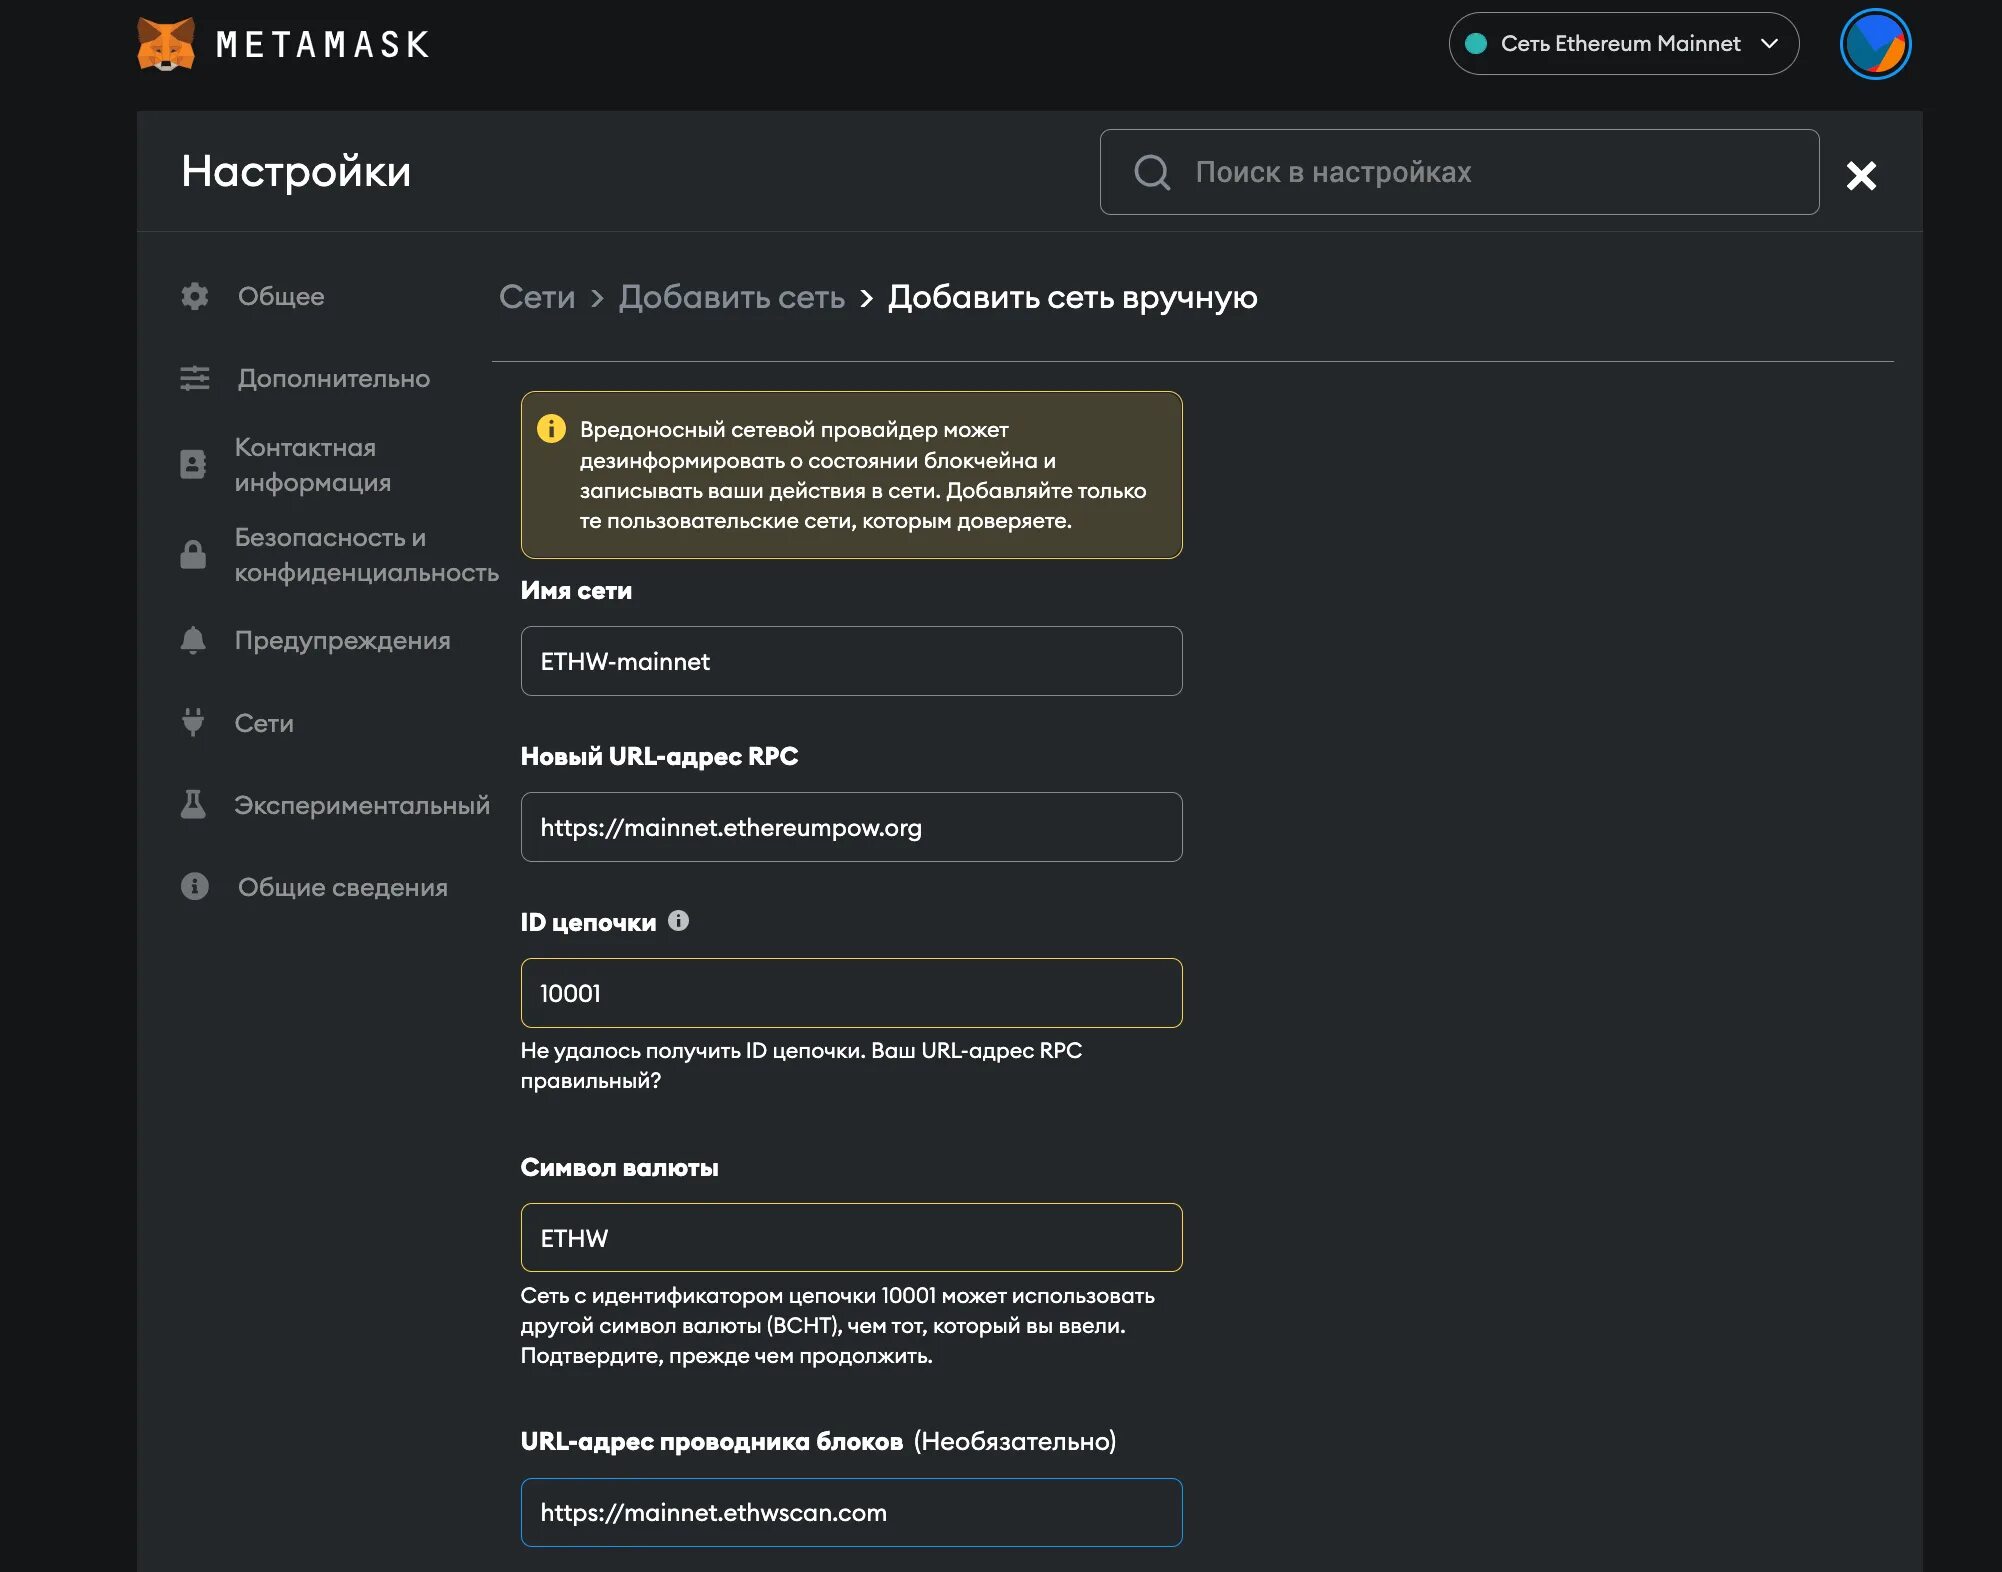Click the block explorer URL field
The width and height of the screenshot is (2002, 1572).
(x=851, y=1512)
